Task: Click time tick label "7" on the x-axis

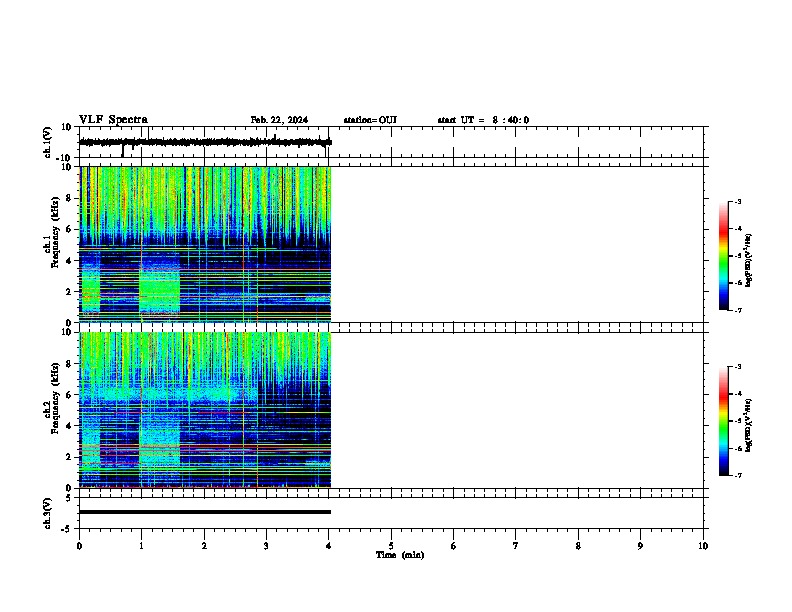Action: coord(516,546)
